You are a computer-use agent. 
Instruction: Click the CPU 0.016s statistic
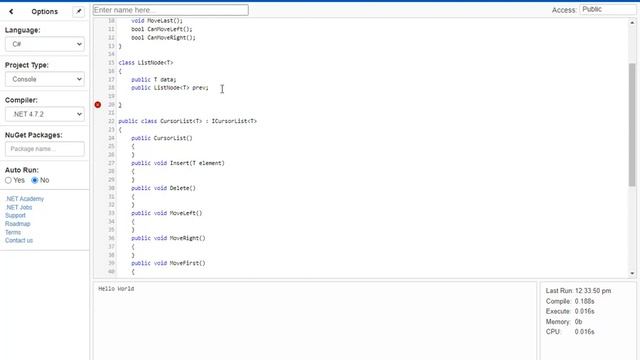(570, 332)
